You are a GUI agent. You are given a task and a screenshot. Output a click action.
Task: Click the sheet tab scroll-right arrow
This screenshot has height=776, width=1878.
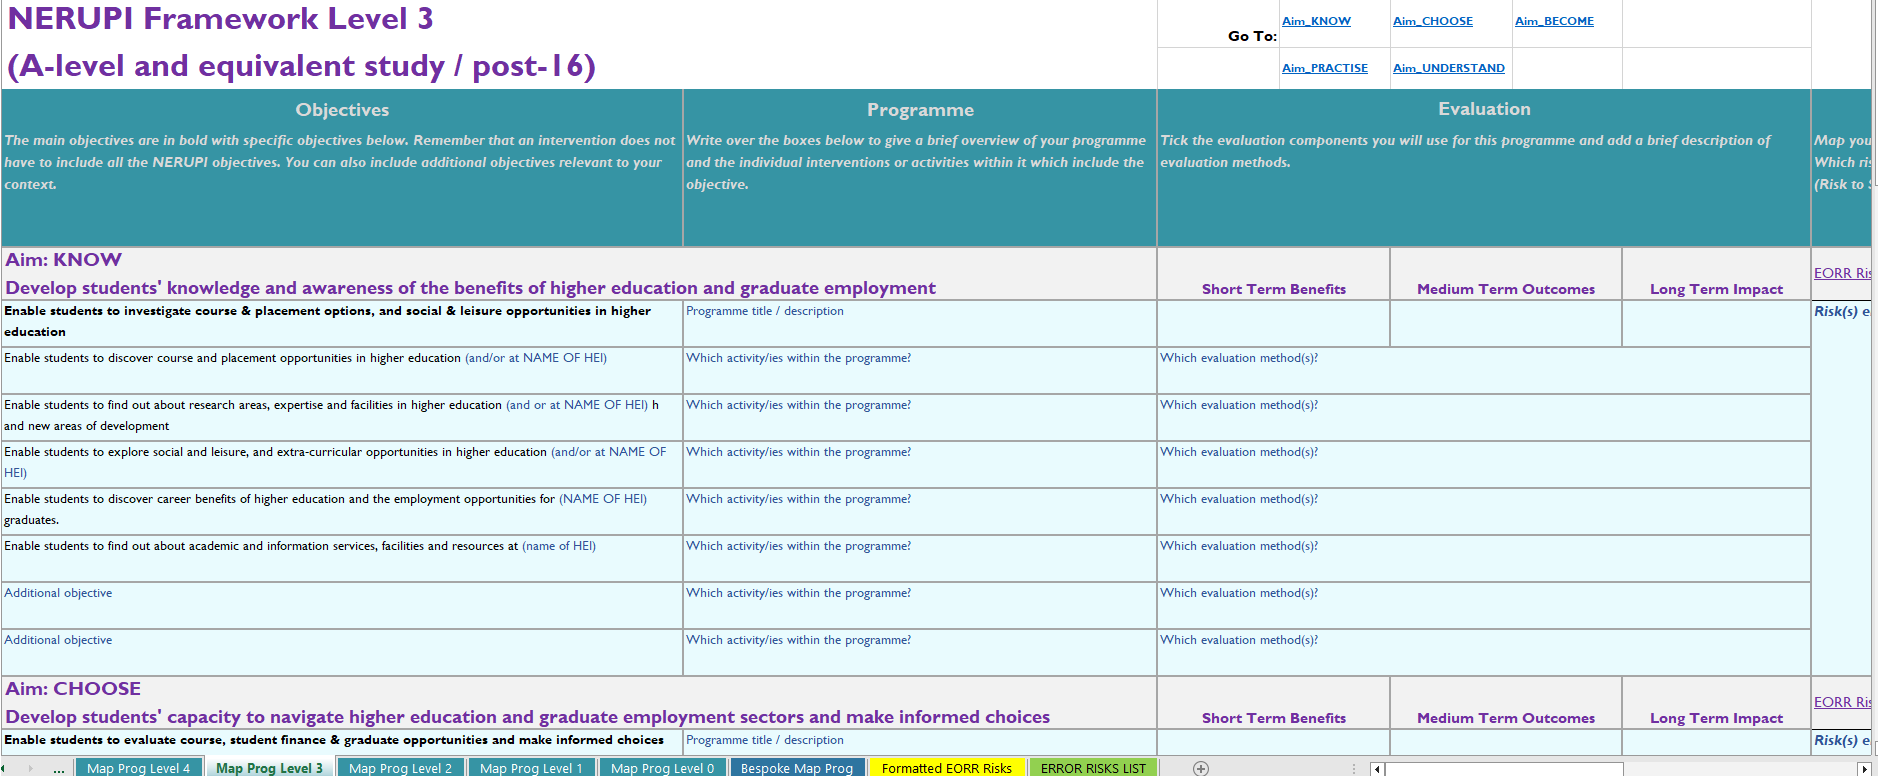tap(30, 768)
